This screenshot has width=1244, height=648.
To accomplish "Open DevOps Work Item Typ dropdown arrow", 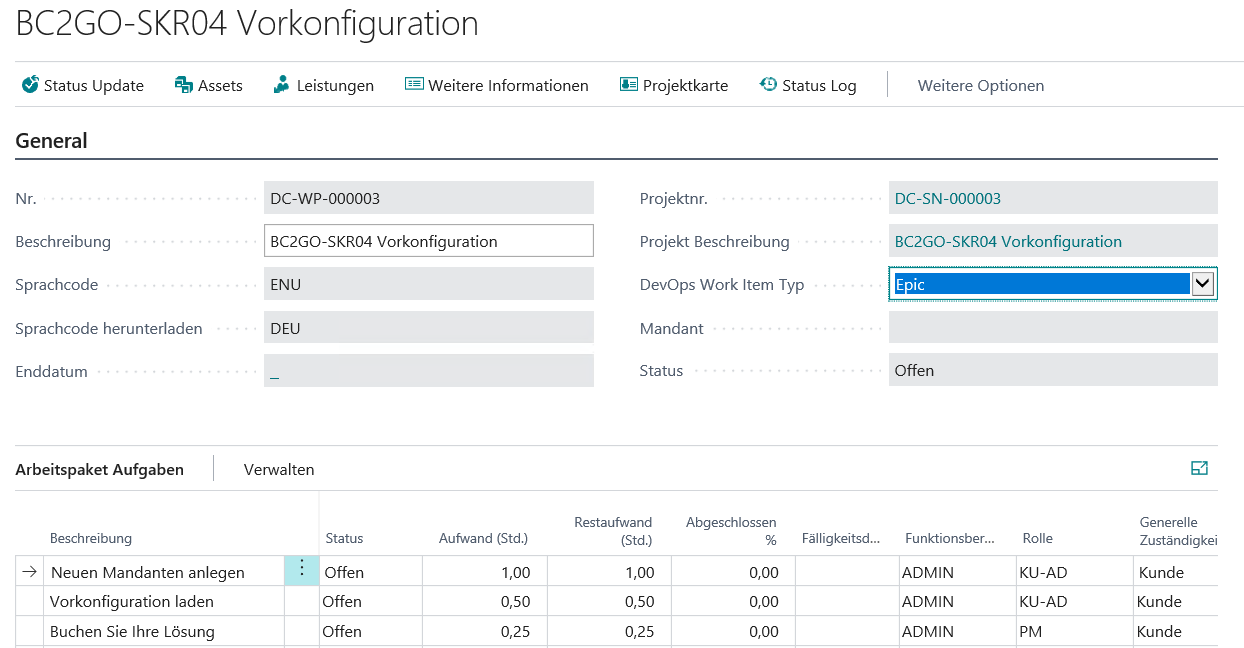I will click(1203, 284).
